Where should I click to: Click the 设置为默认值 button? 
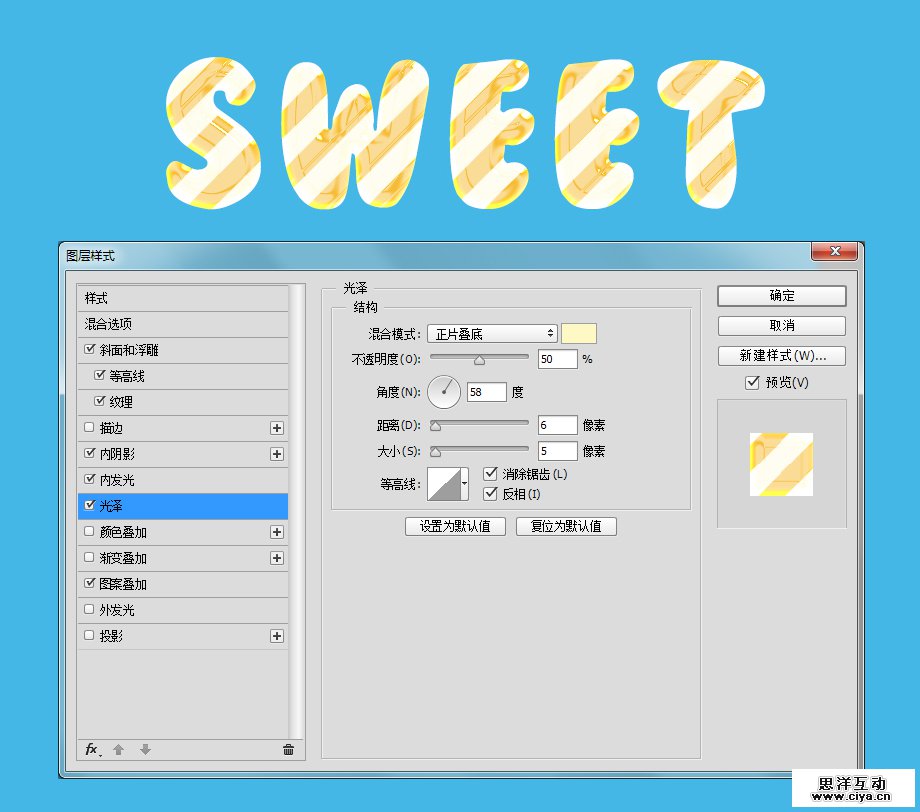click(x=455, y=526)
